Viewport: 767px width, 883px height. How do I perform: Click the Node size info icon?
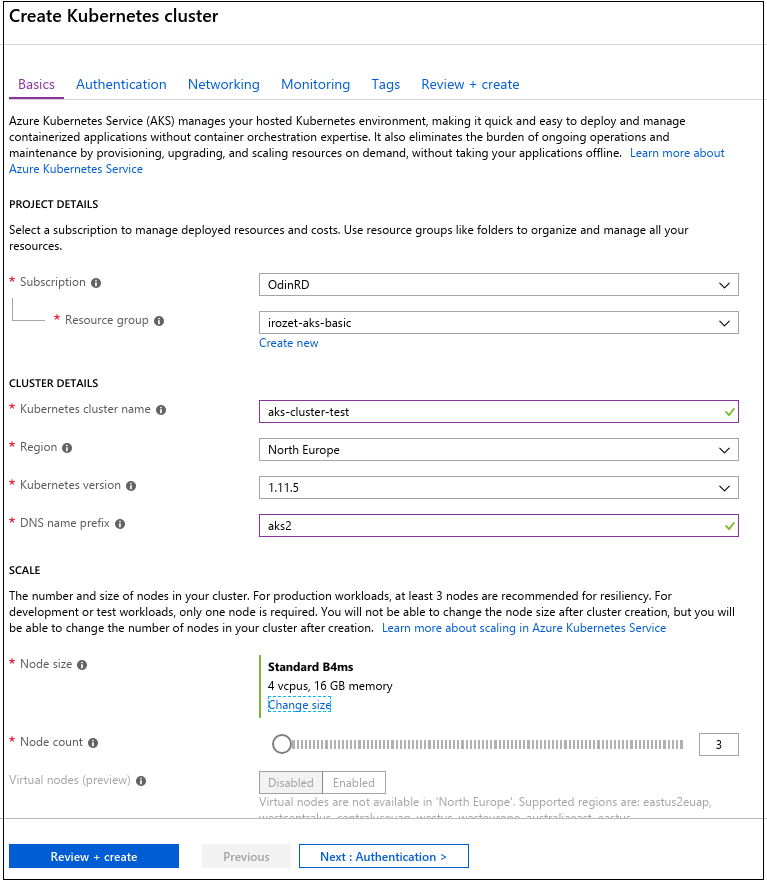click(x=82, y=665)
